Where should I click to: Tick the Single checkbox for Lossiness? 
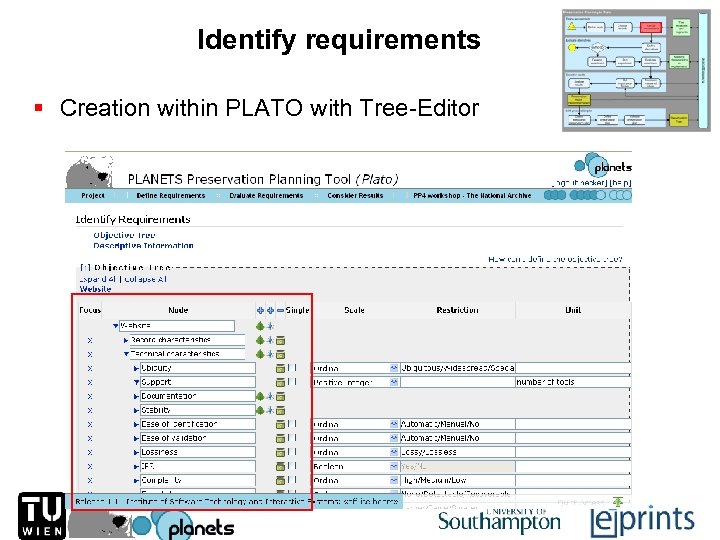click(292, 452)
